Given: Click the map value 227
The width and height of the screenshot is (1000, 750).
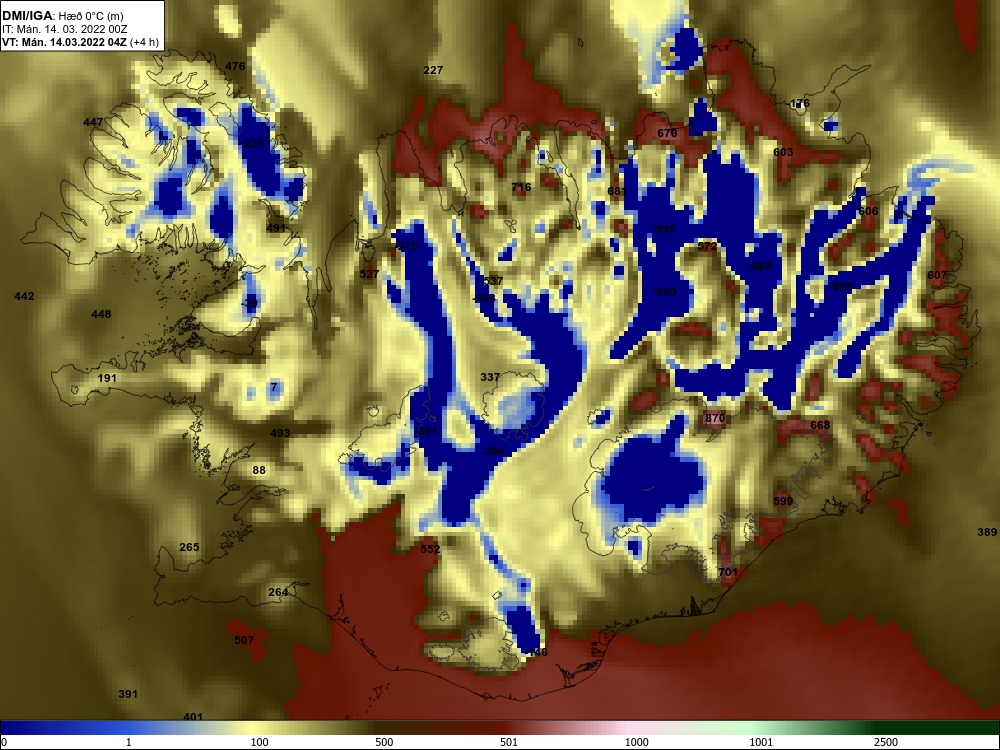Looking at the screenshot, I should click(x=433, y=70).
